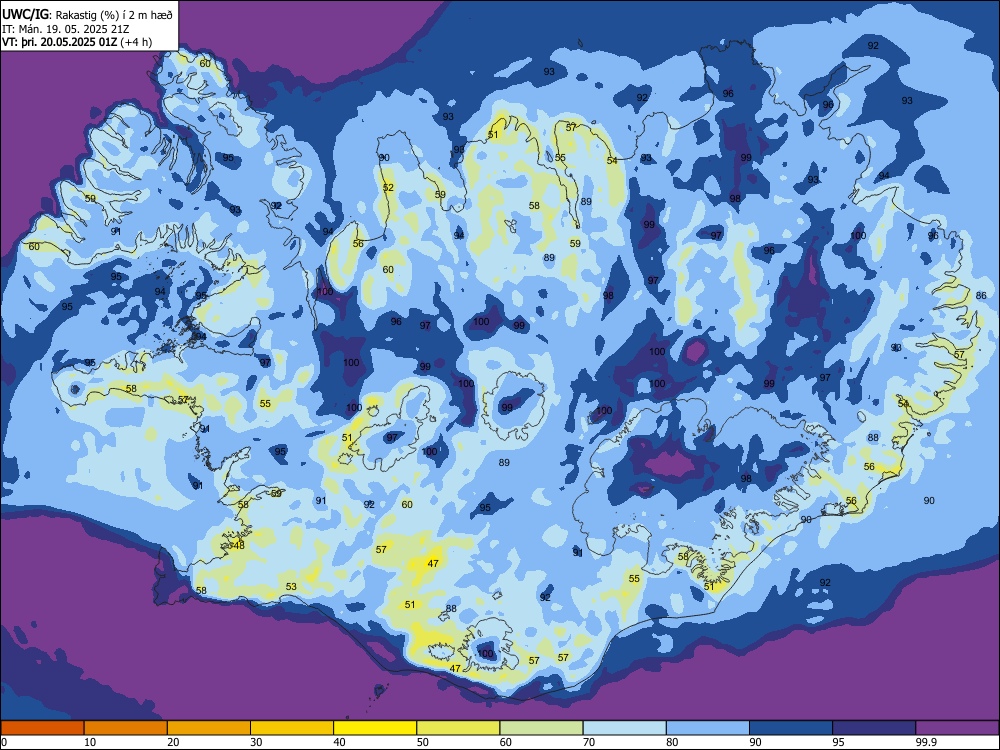Click the legend label '50'

[x=422, y=742]
